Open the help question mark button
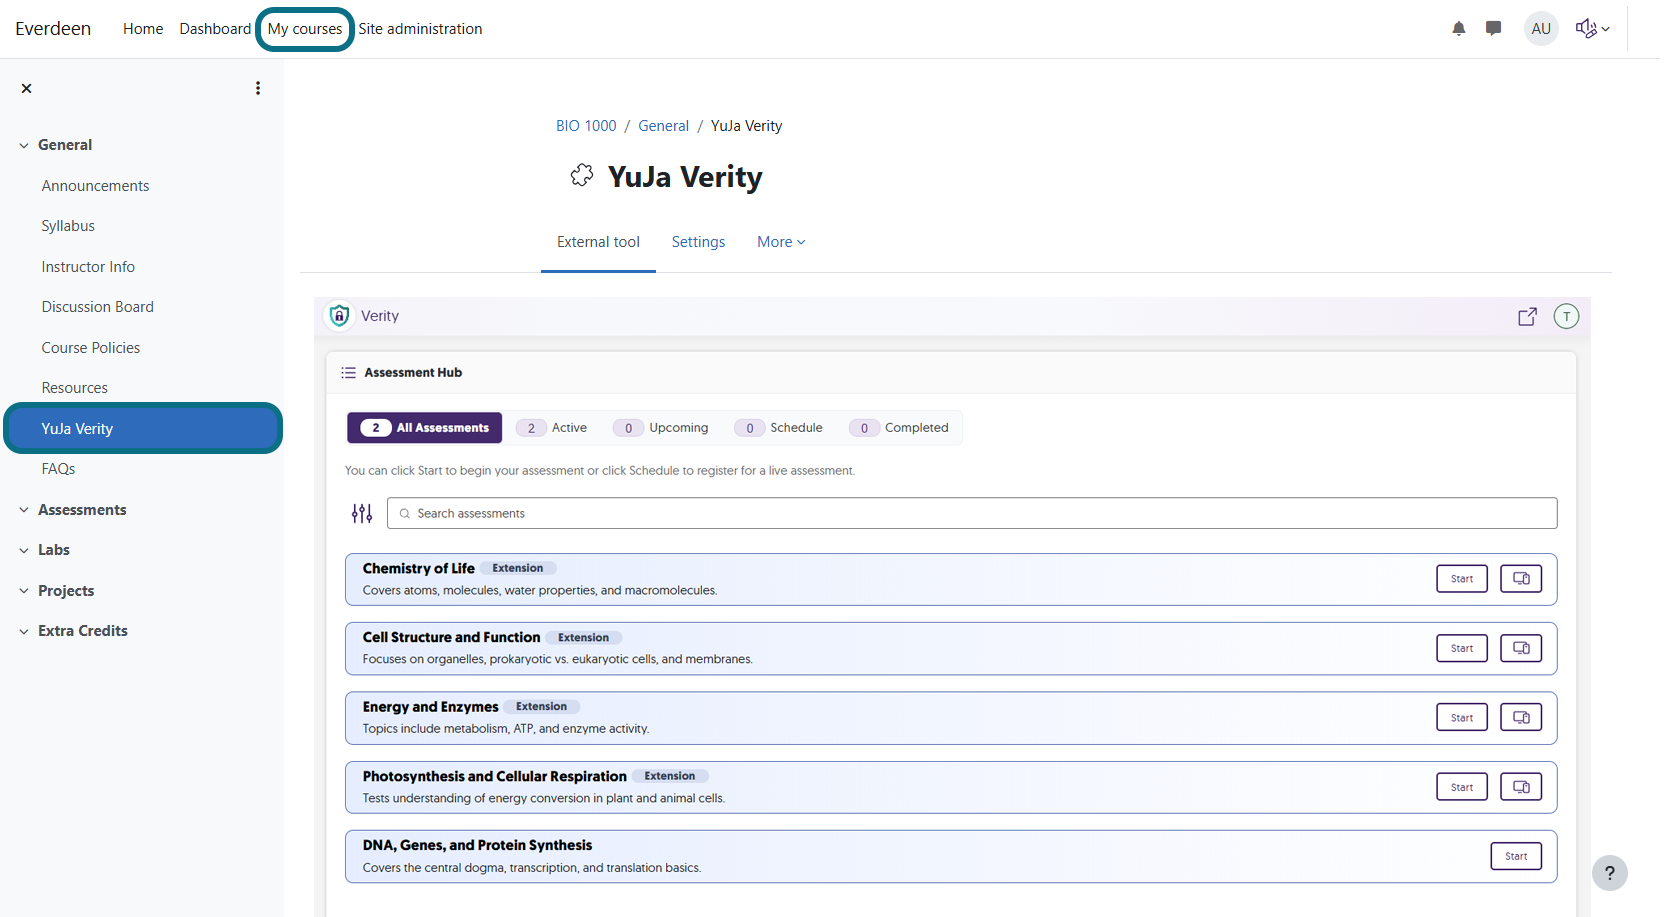The height and width of the screenshot is (917, 1669). pyautogui.click(x=1610, y=873)
